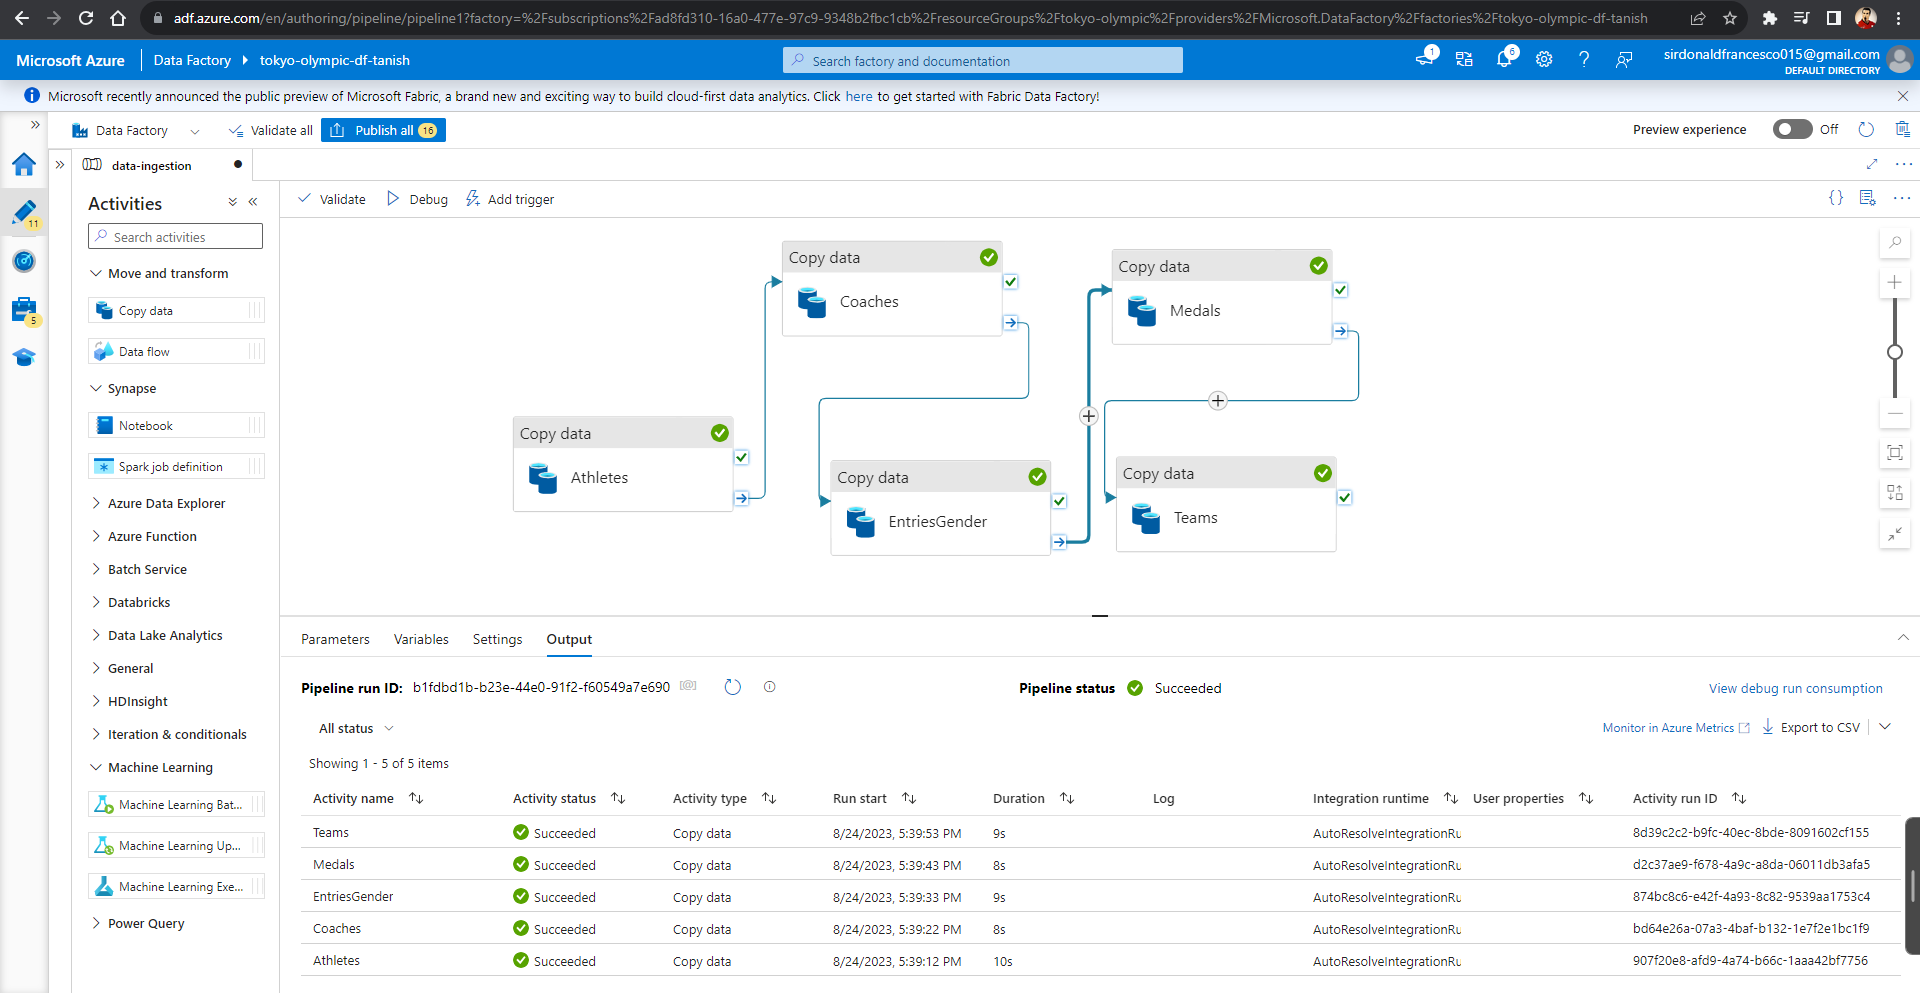Open Monitor in Azure Metrics link
1920x993 pixels.
click(x=1676, y=728)
